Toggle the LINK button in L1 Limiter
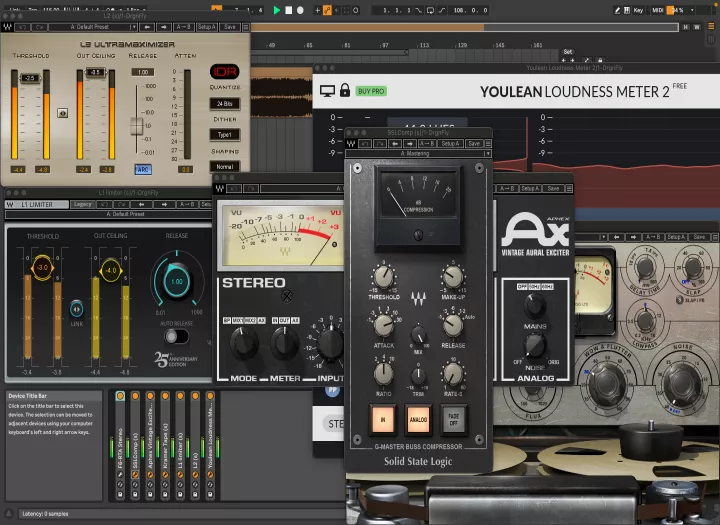 (76, 309)
